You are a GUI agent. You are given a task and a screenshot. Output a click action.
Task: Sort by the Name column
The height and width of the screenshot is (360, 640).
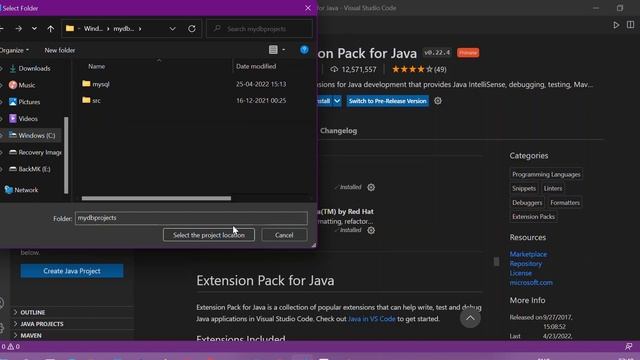point(97,66)
